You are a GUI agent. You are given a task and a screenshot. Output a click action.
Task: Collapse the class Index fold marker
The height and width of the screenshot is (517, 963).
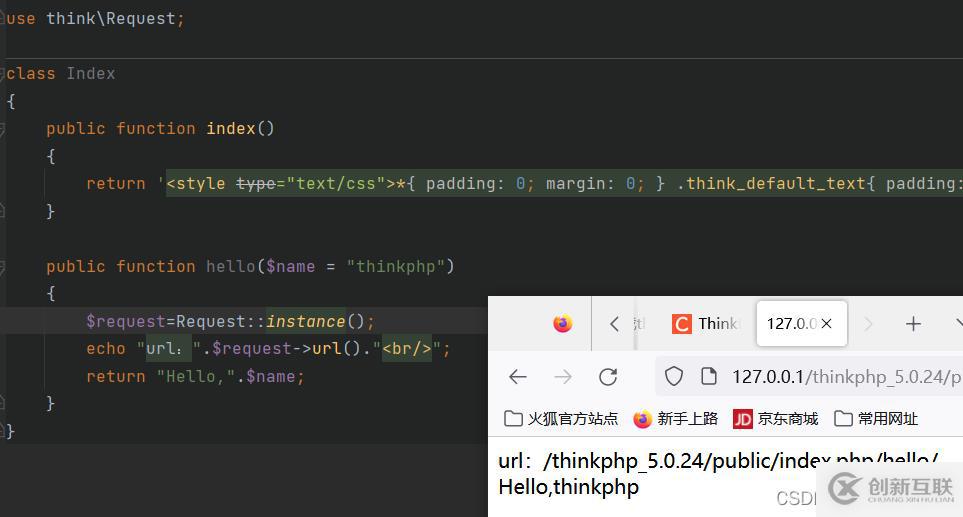(x=2, y=74)
